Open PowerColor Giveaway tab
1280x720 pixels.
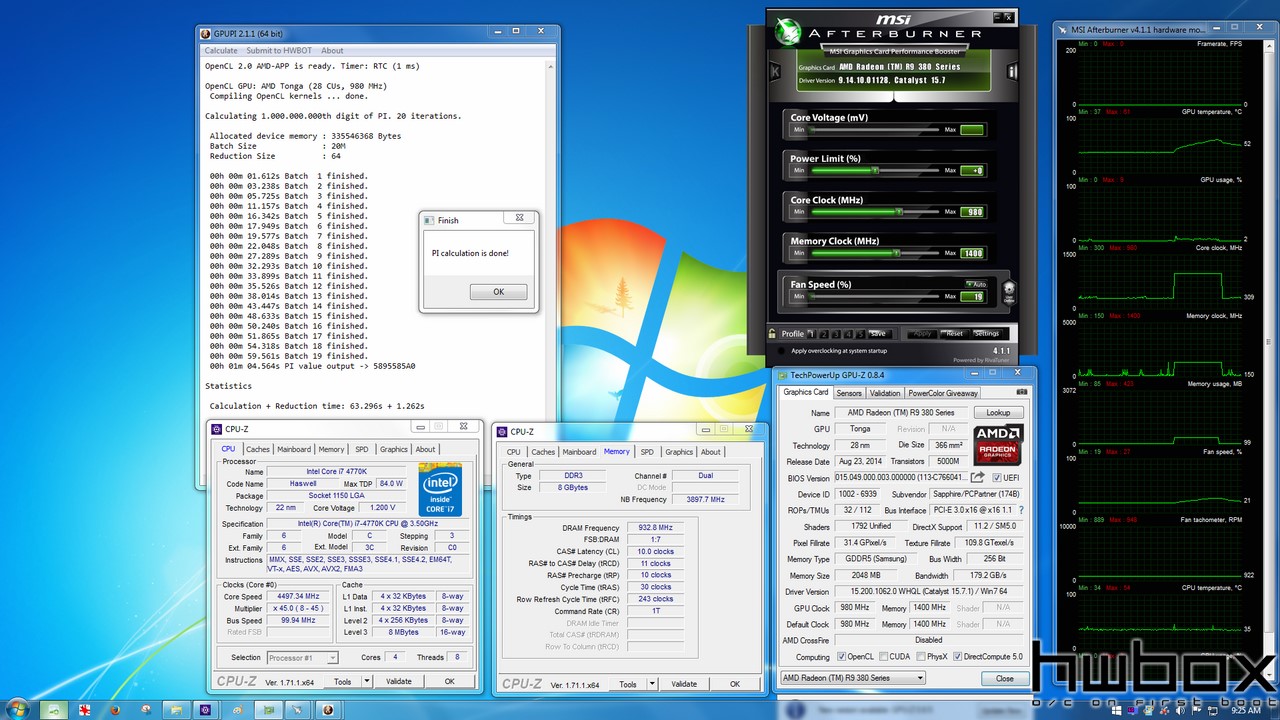pos(943,393)
